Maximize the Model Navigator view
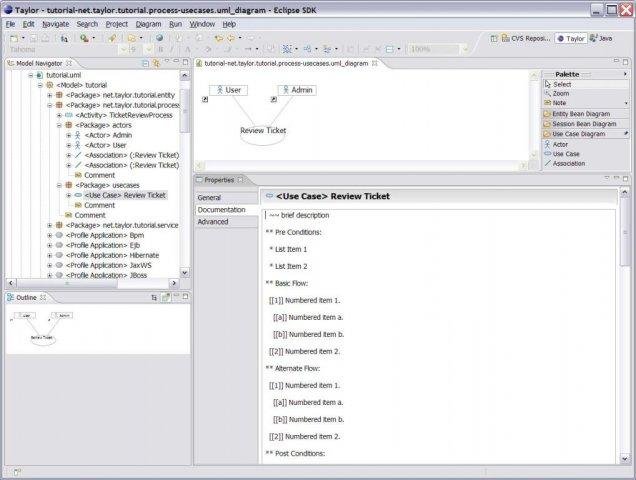 185,62
